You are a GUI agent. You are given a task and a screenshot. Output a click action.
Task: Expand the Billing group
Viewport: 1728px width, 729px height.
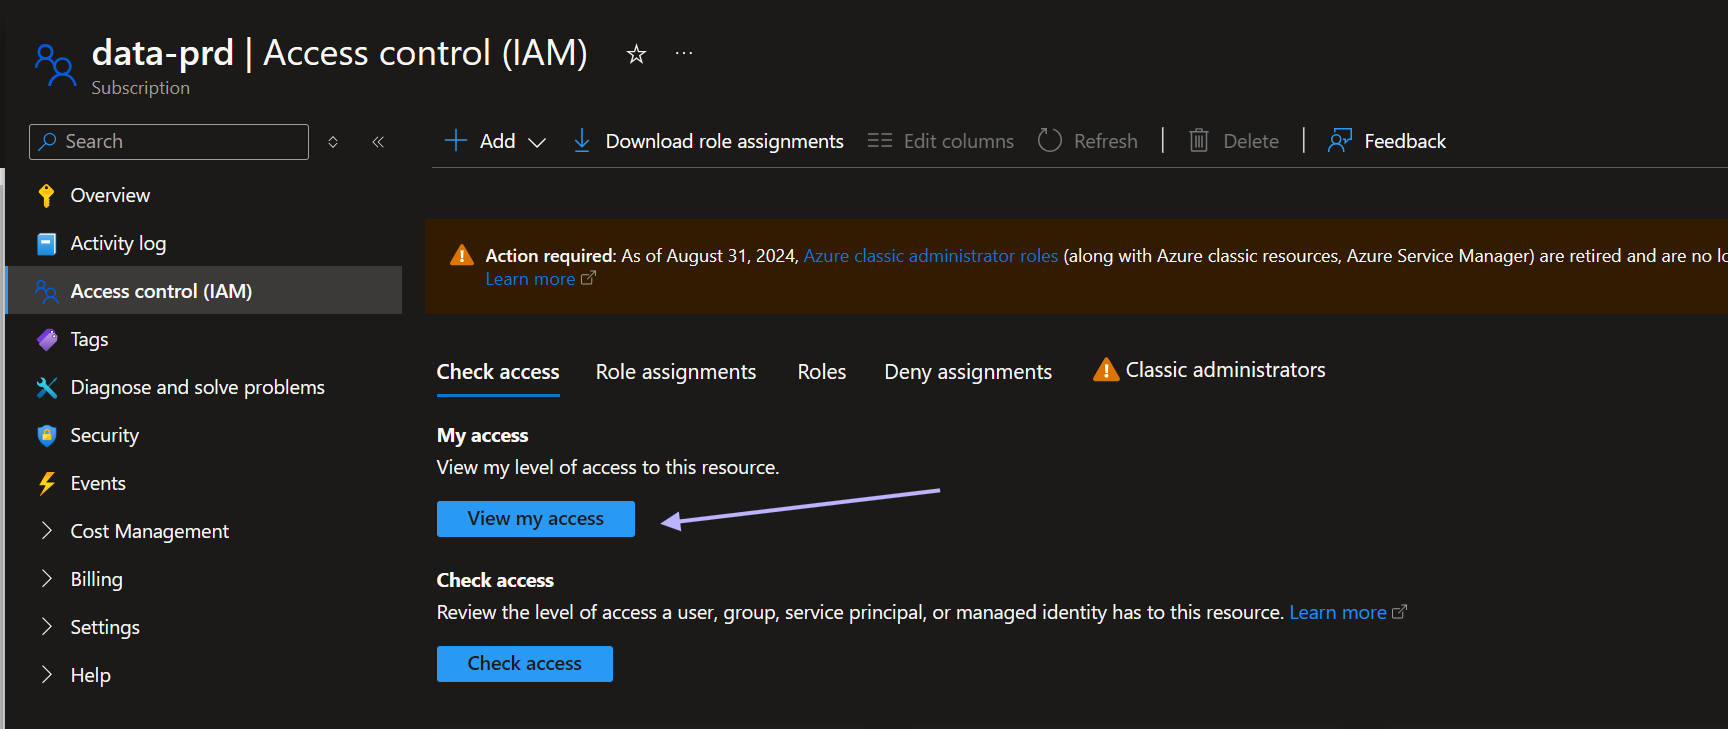pos(46,579)
